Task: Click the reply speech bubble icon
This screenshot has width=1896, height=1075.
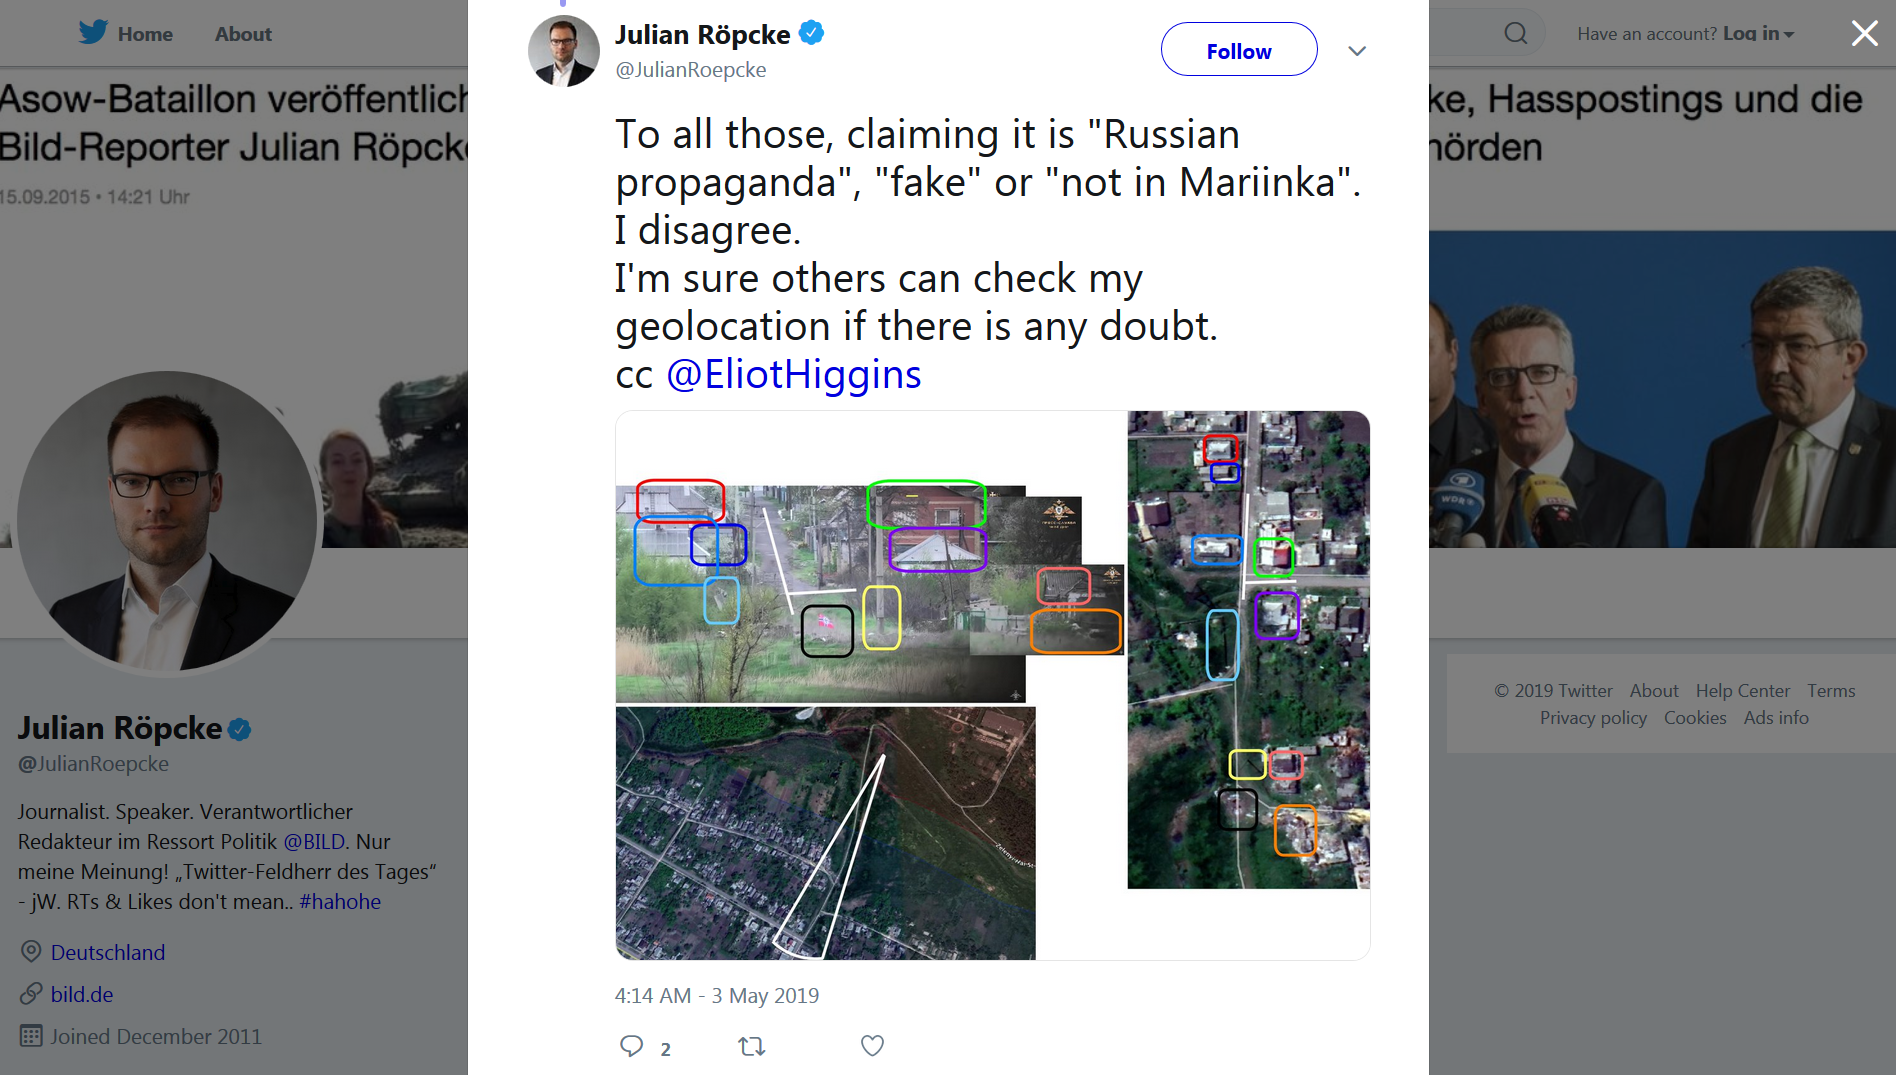Action: (x=631, y=1046)
